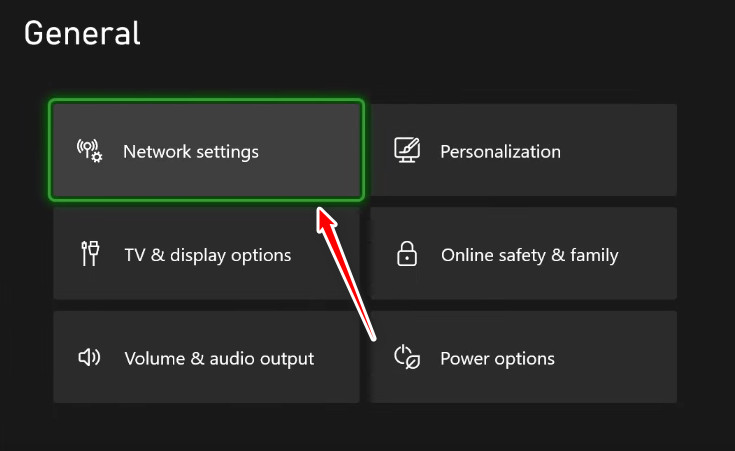The width and height of the screenshot is (735, 451).
Task: Click the Network settings antenna gear icon
Action: pos(90,151)
